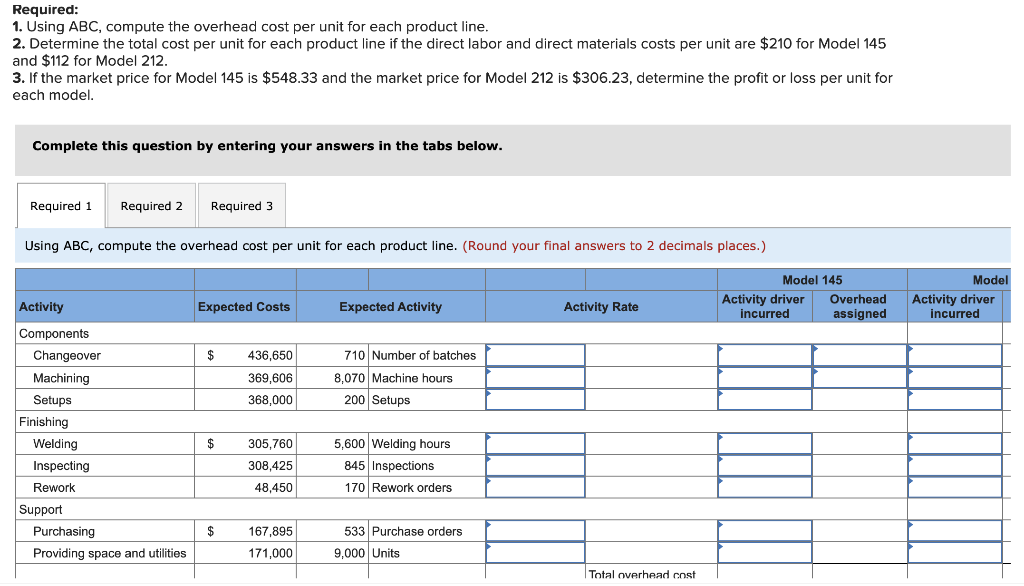Image resolution: width=1024 pixels, height=586 pixels.
Task: Select Model 145 Welding activity driver field
Action: 765,444
